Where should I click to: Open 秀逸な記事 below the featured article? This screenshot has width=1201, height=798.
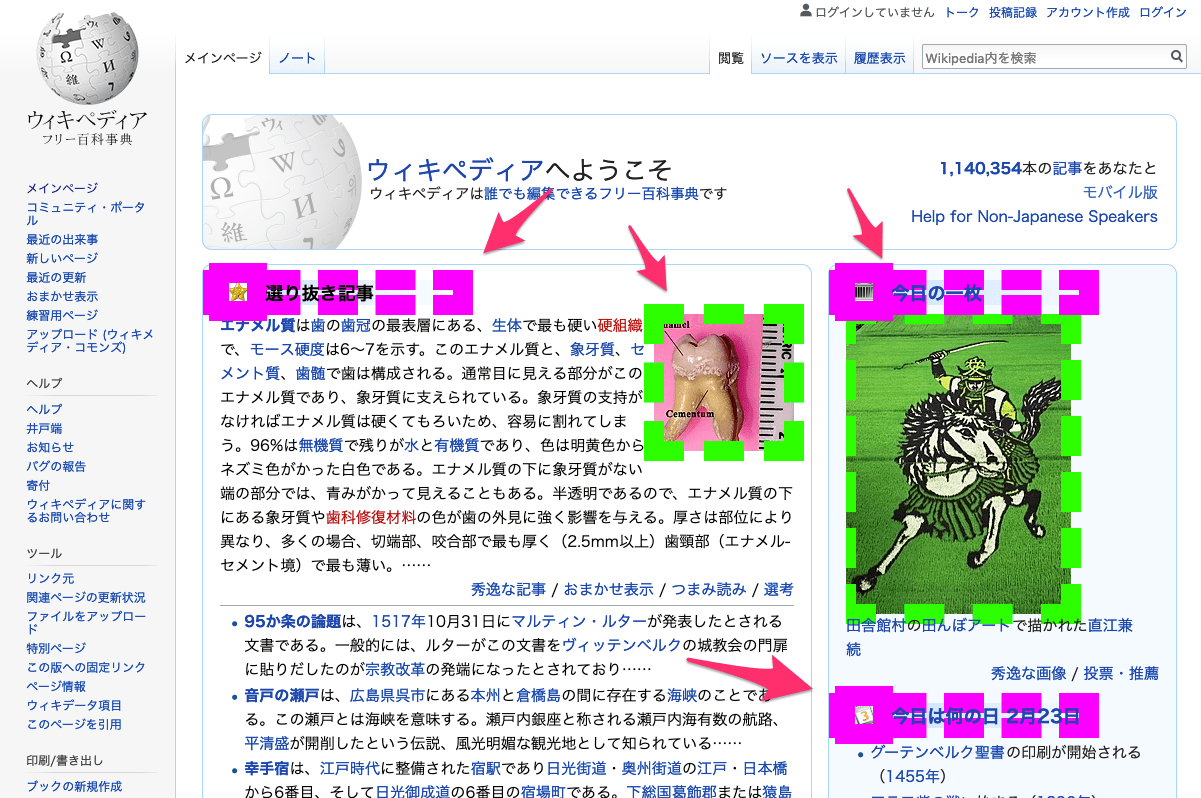[x=508, y=588]
